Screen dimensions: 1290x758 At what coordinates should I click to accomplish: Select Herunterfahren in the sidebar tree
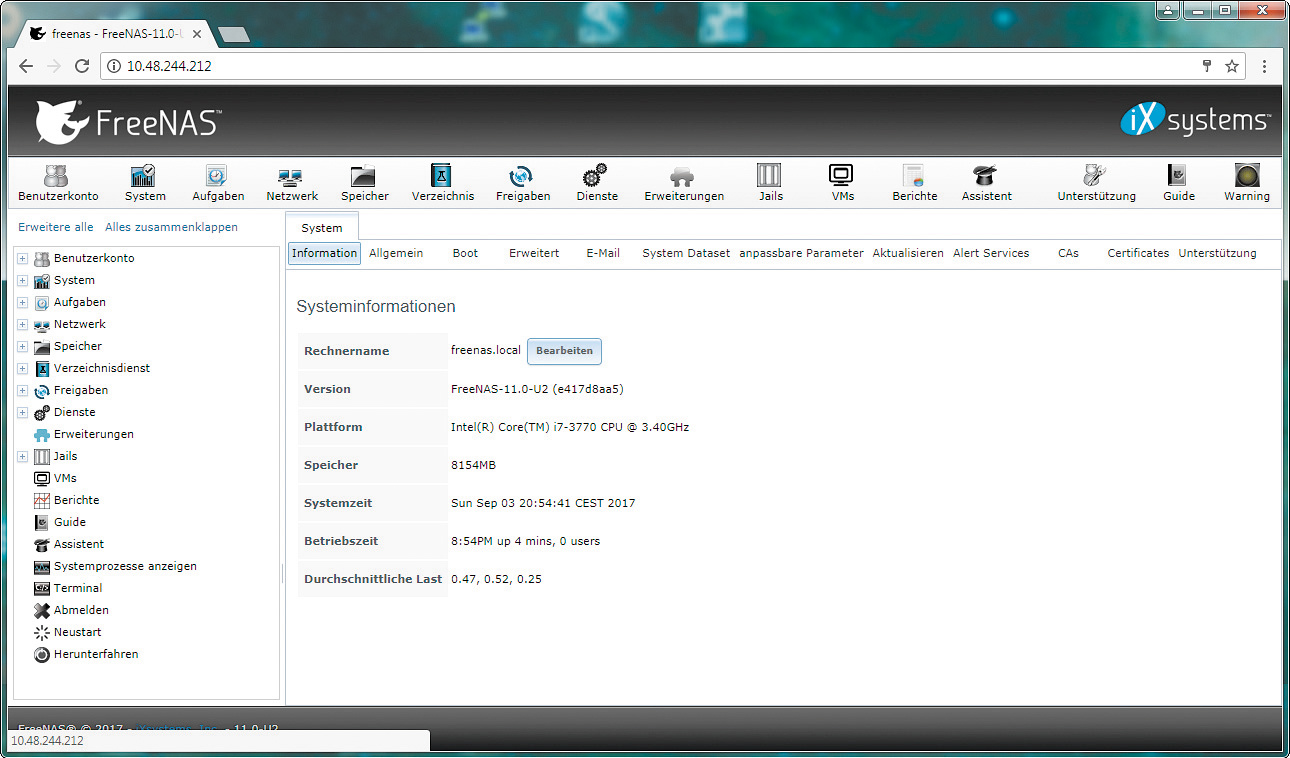click(96, 655)
